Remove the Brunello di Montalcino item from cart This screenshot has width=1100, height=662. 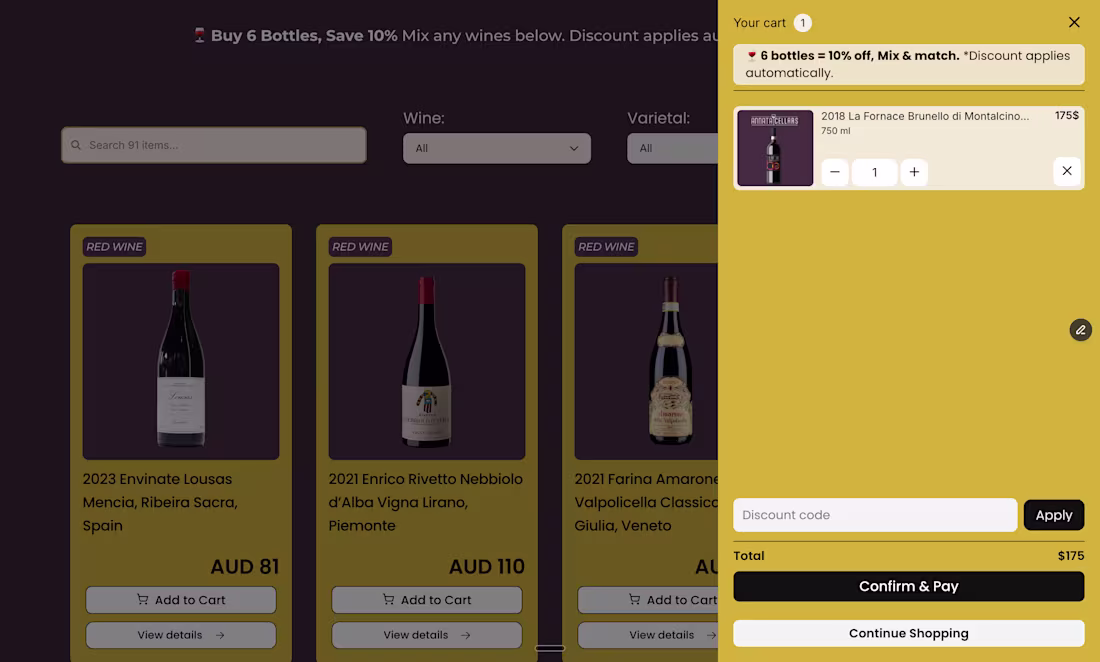point(1067,171)
